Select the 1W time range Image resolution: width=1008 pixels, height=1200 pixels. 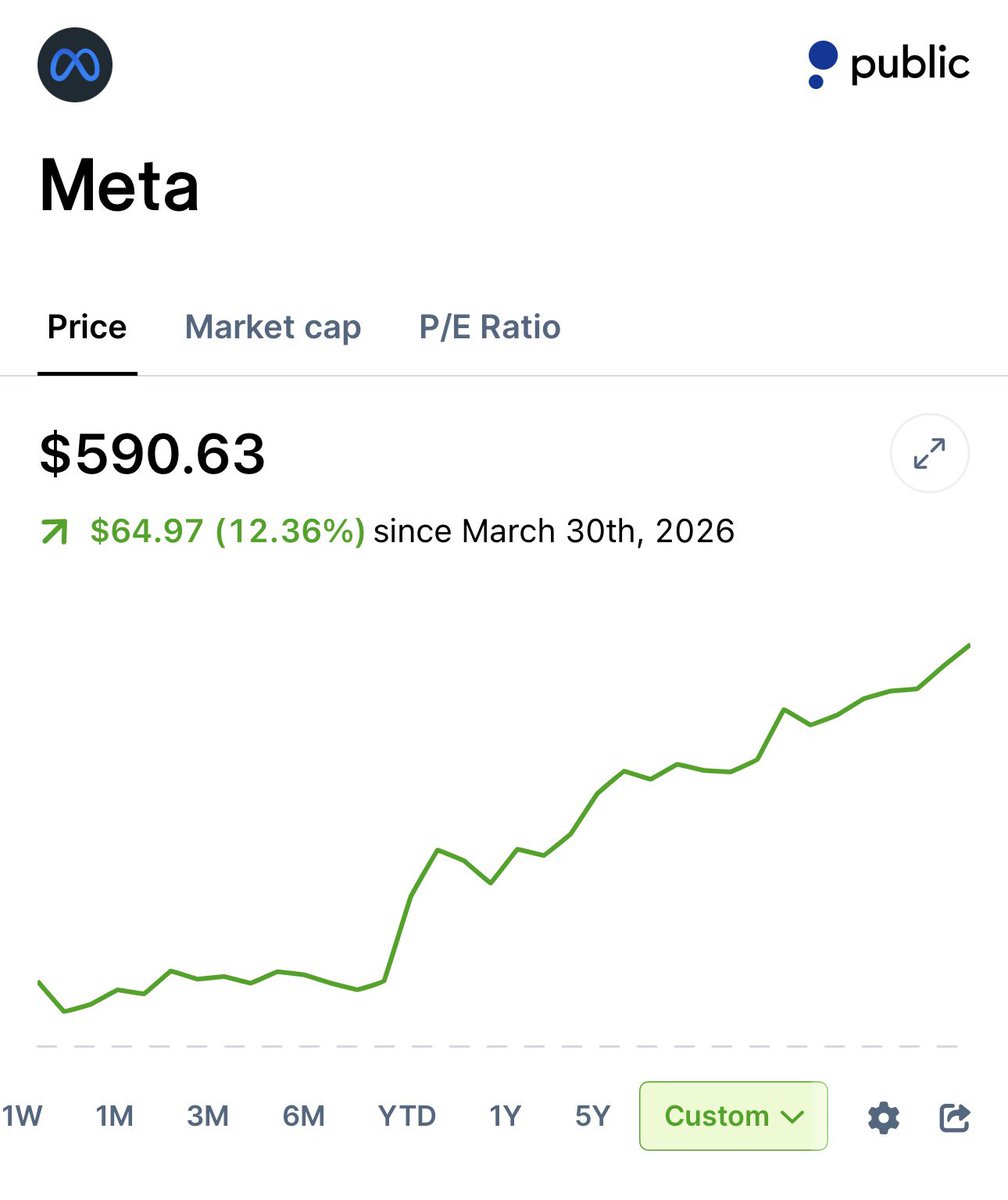tap(23, 1116)
